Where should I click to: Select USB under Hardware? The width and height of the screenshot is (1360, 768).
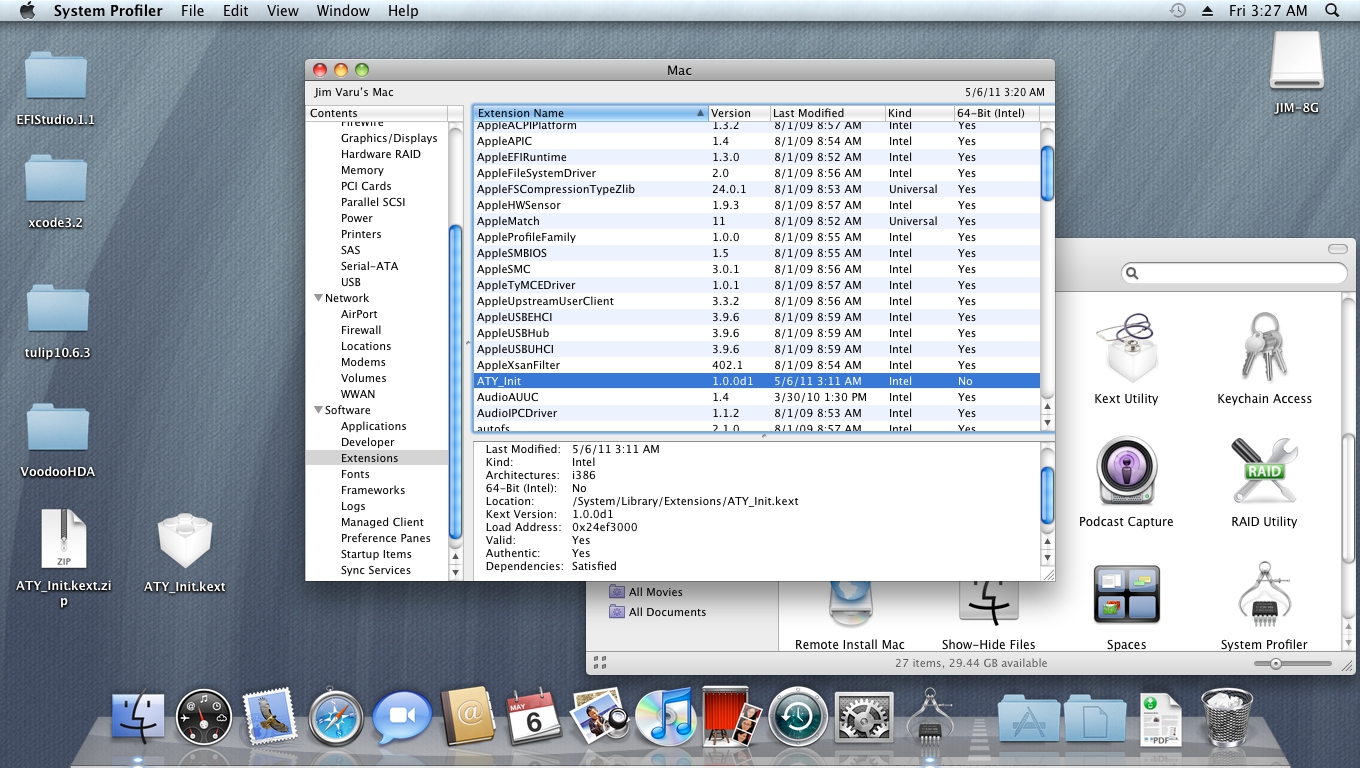pyautogui.click(x=351, y=282)
